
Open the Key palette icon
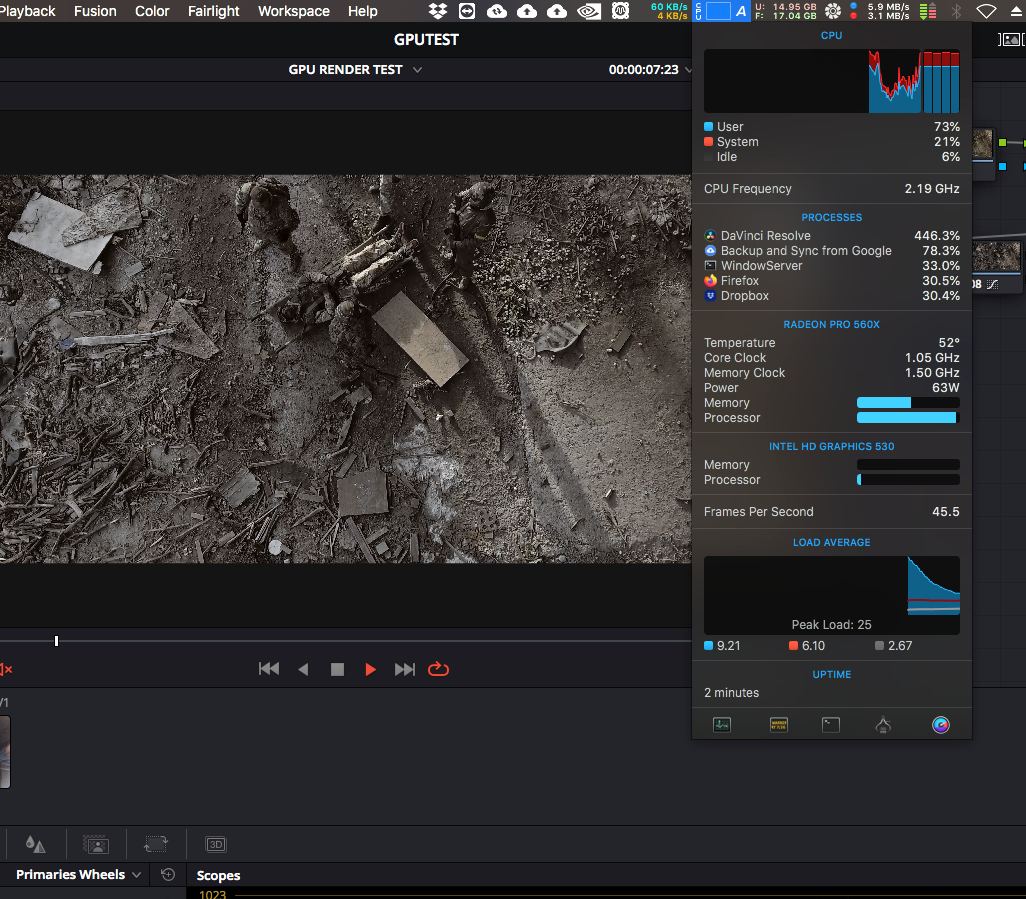[96, 844]
